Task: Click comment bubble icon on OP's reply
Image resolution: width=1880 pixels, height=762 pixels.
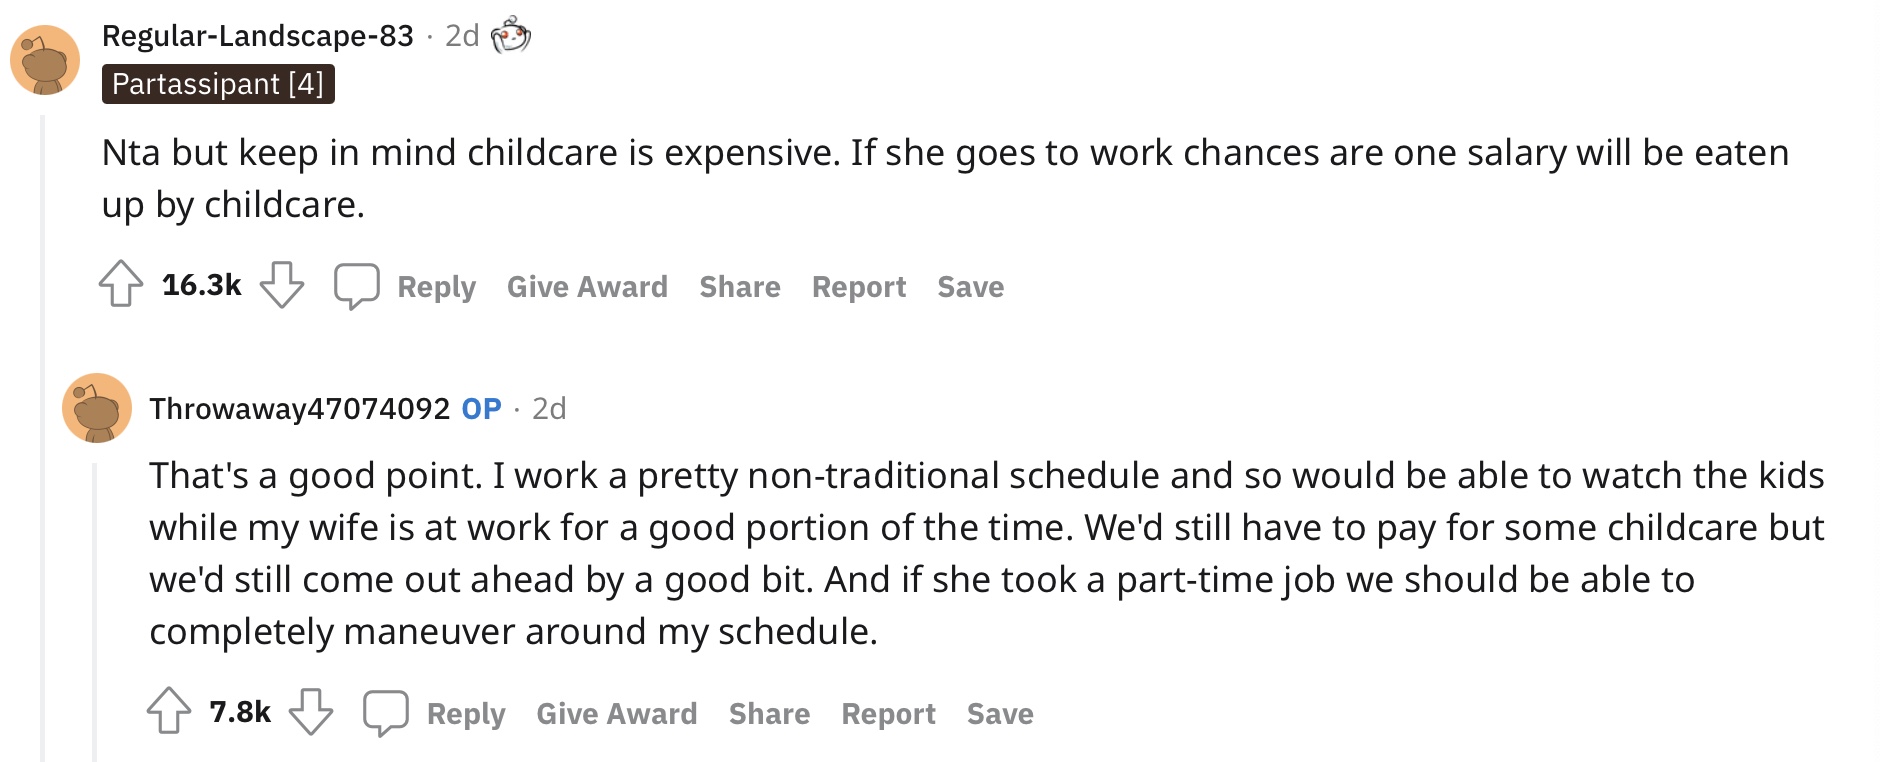Action: point(386,713)
